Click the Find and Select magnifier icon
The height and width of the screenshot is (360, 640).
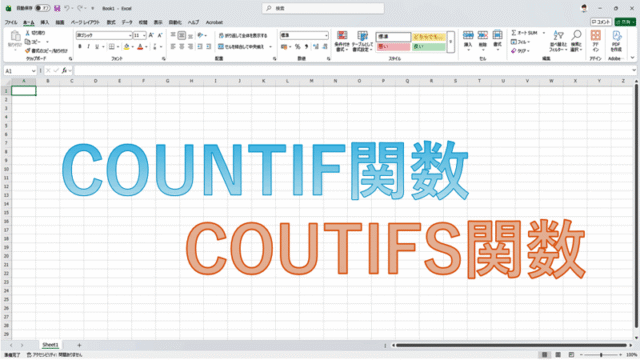point(576,41)
